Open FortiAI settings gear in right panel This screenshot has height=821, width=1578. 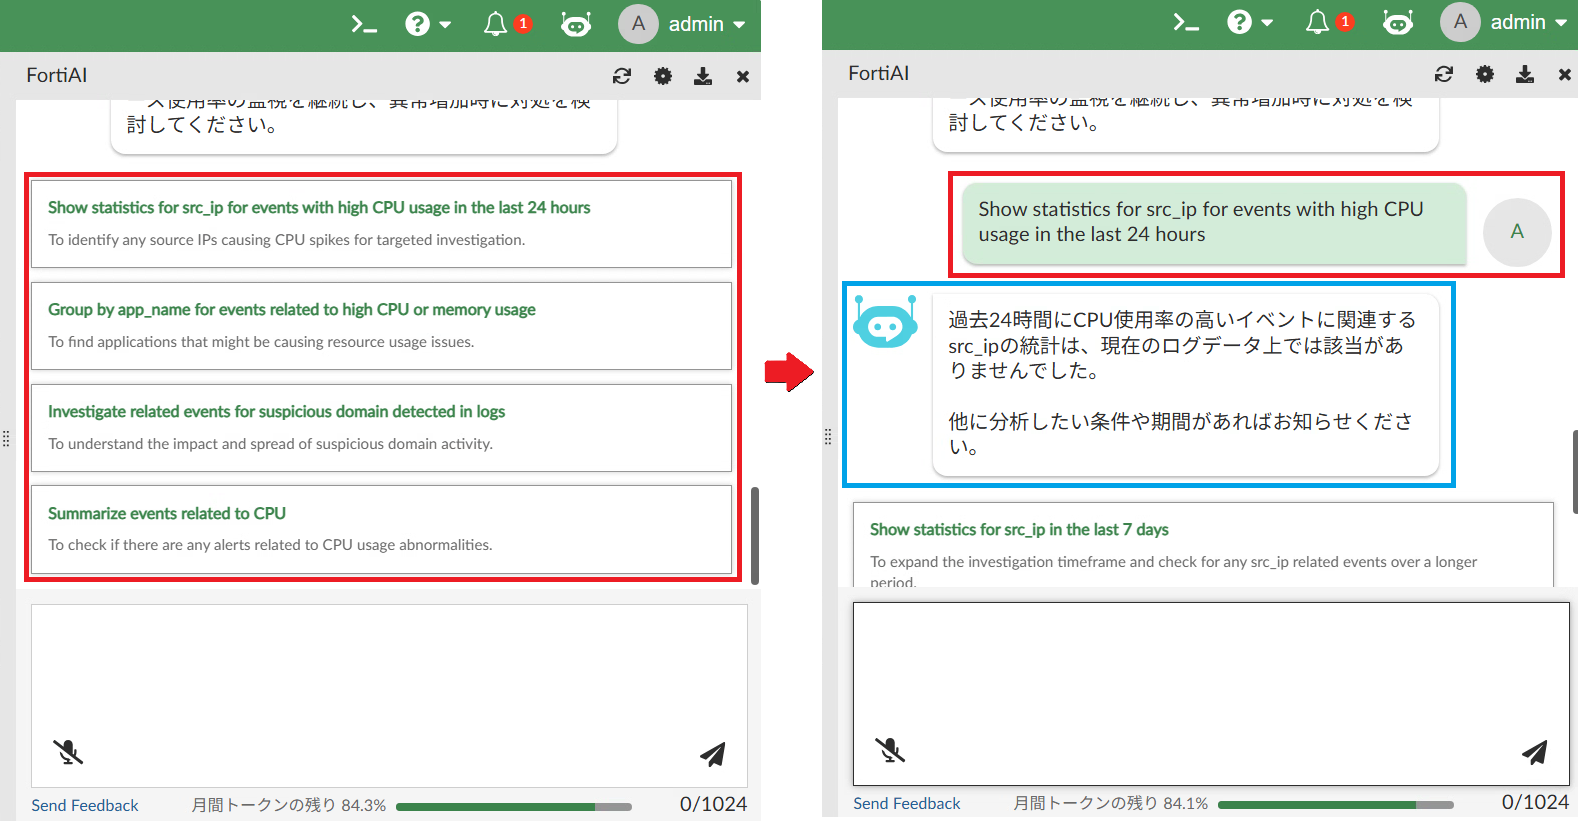[1485, 74]
